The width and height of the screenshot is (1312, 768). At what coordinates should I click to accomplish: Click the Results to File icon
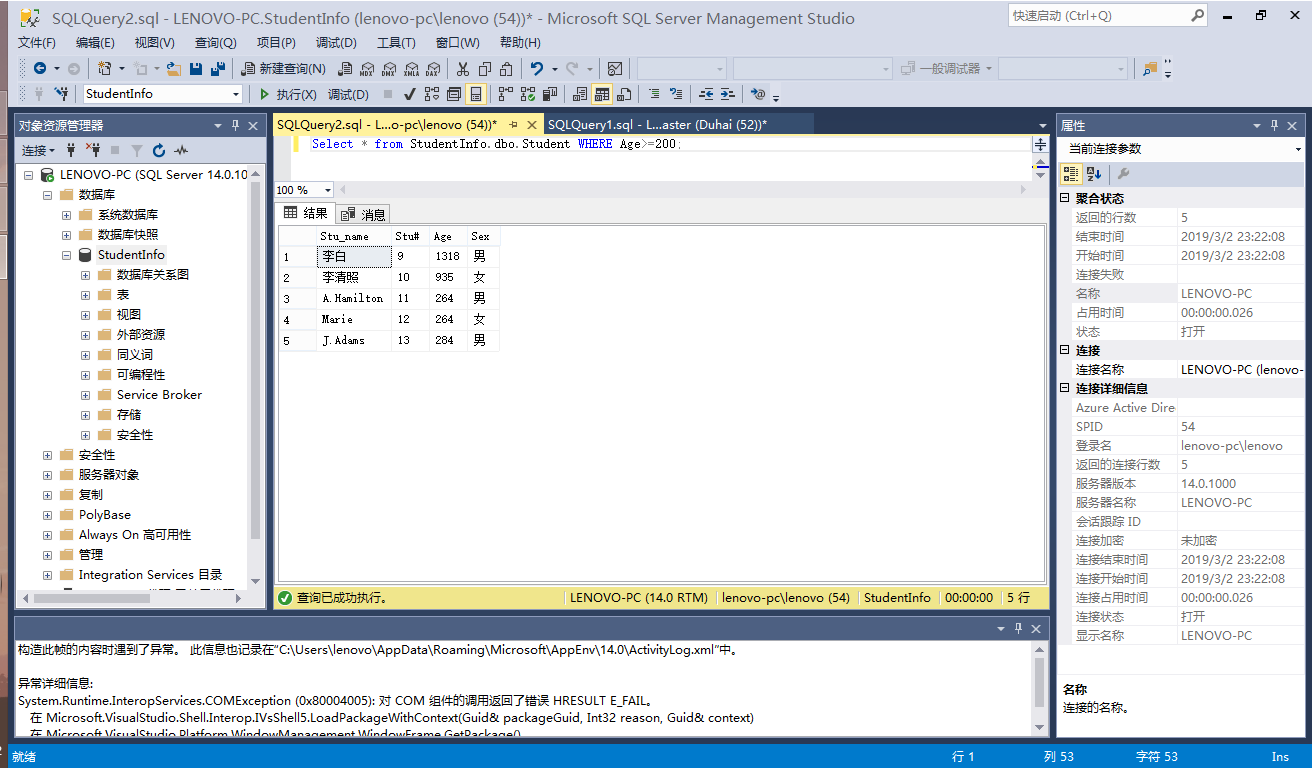pos(623,93)
